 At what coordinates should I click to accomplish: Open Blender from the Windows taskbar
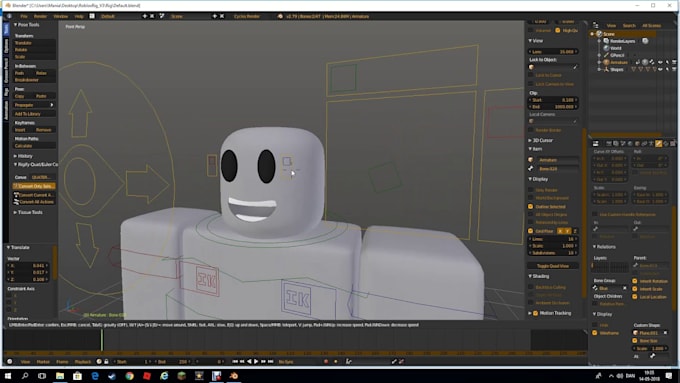[234, 376]
